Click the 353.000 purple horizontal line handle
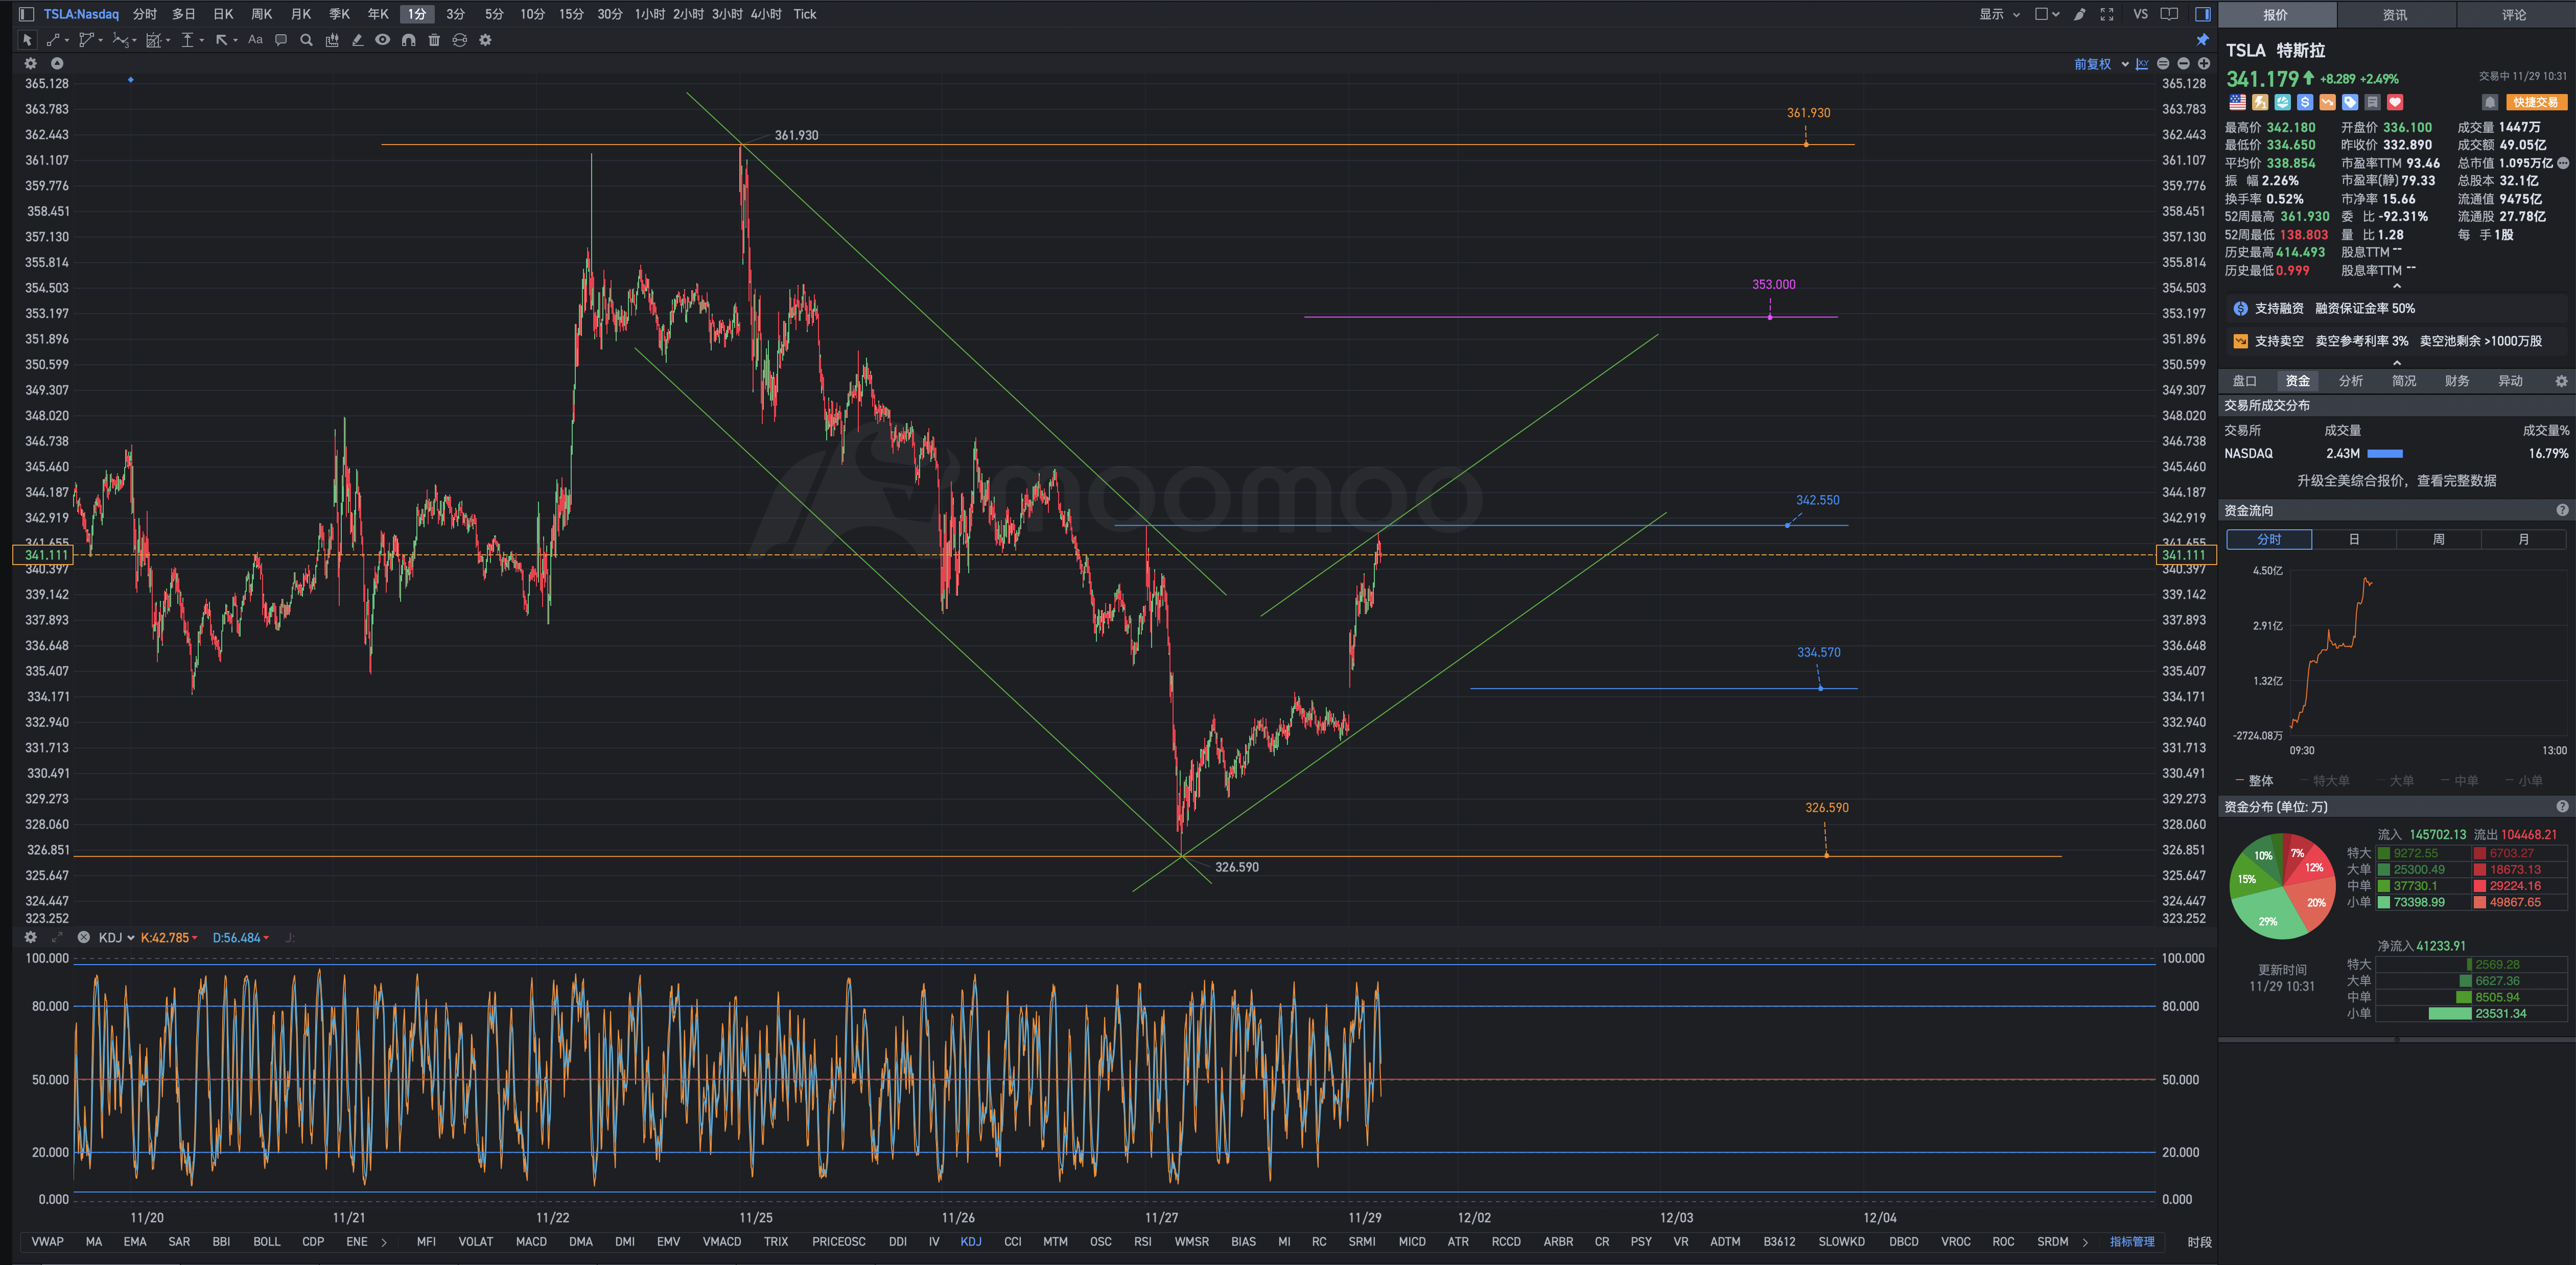The width and height of the screenshot is (2576, 1265). (1770, 317)
